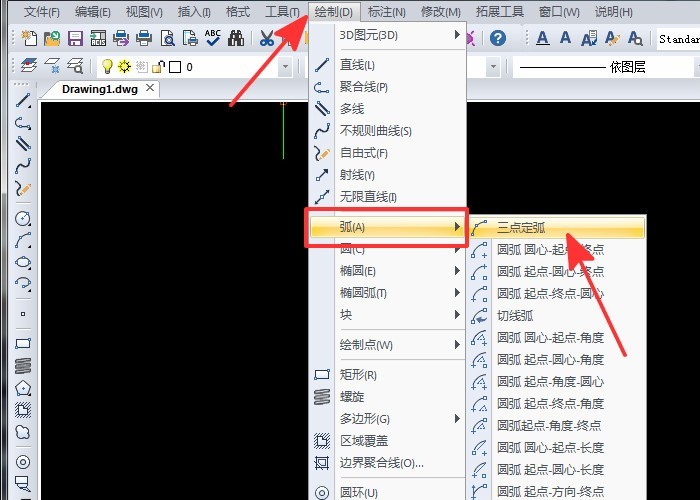Screen dimensions: 700x500
Task: Open the Standard text style dropdown
Action: 678,39
